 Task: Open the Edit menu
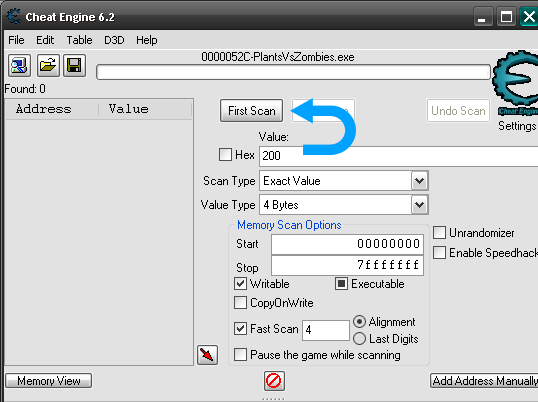pos(45,40)
